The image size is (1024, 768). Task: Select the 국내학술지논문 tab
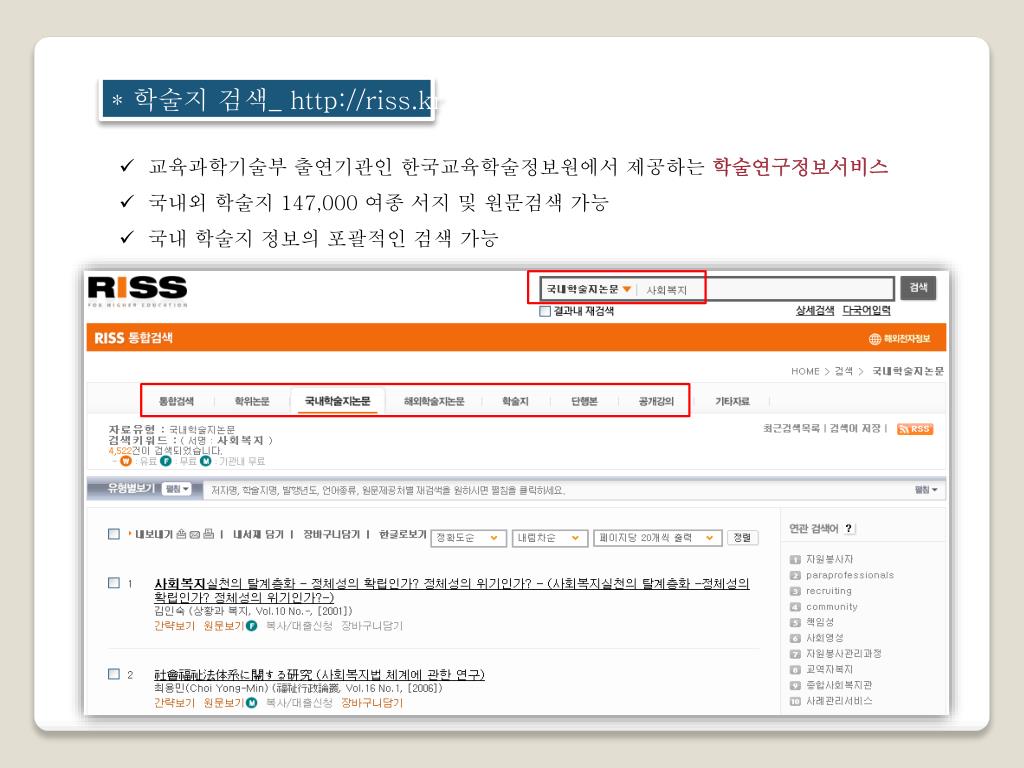click(337, 401)
